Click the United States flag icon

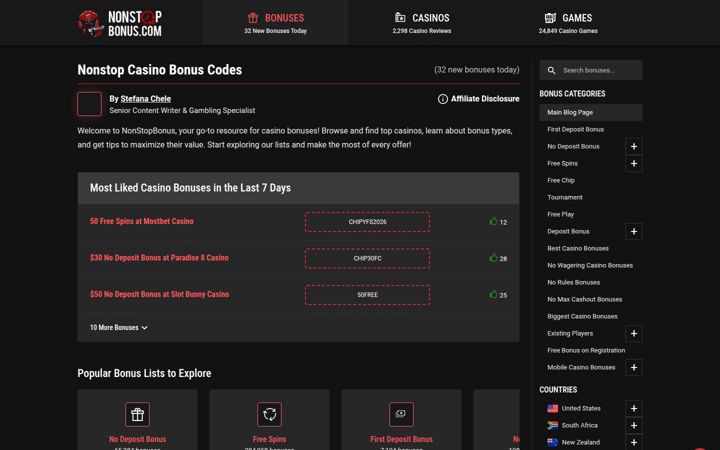(x=553, y=408)
